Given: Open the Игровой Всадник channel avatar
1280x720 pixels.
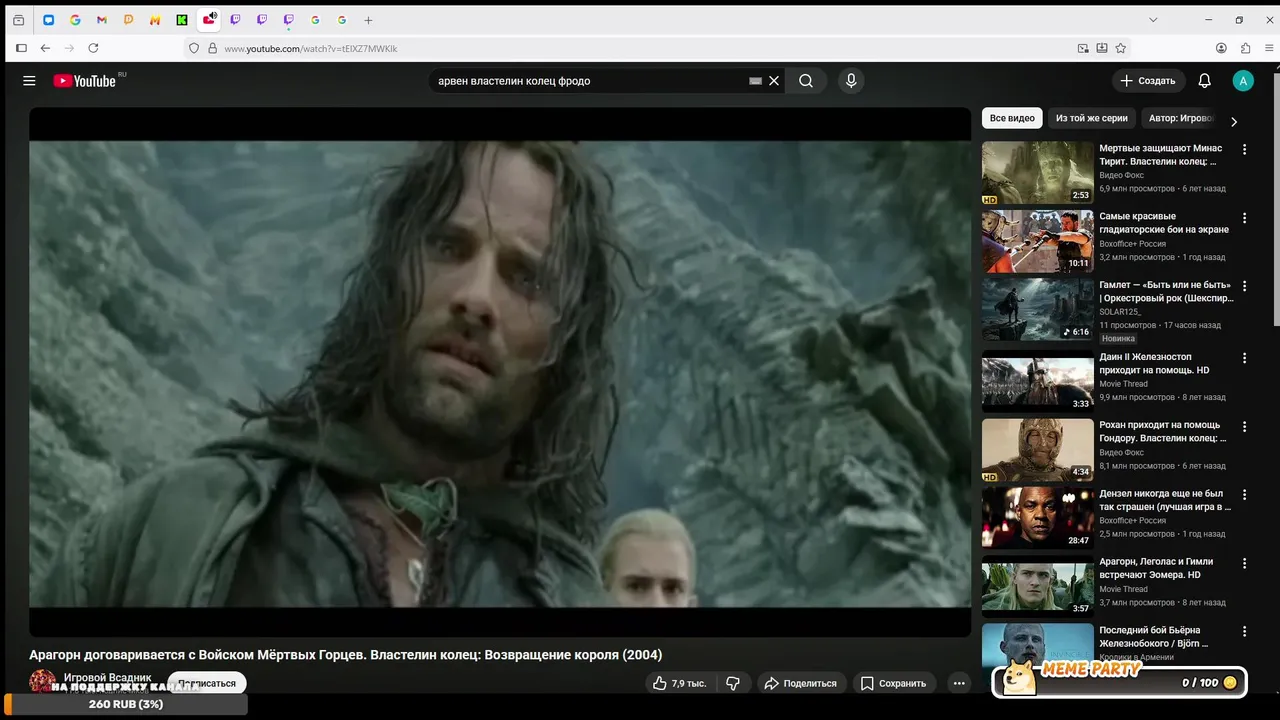Looking at the screenshot, I should point(42,681).
